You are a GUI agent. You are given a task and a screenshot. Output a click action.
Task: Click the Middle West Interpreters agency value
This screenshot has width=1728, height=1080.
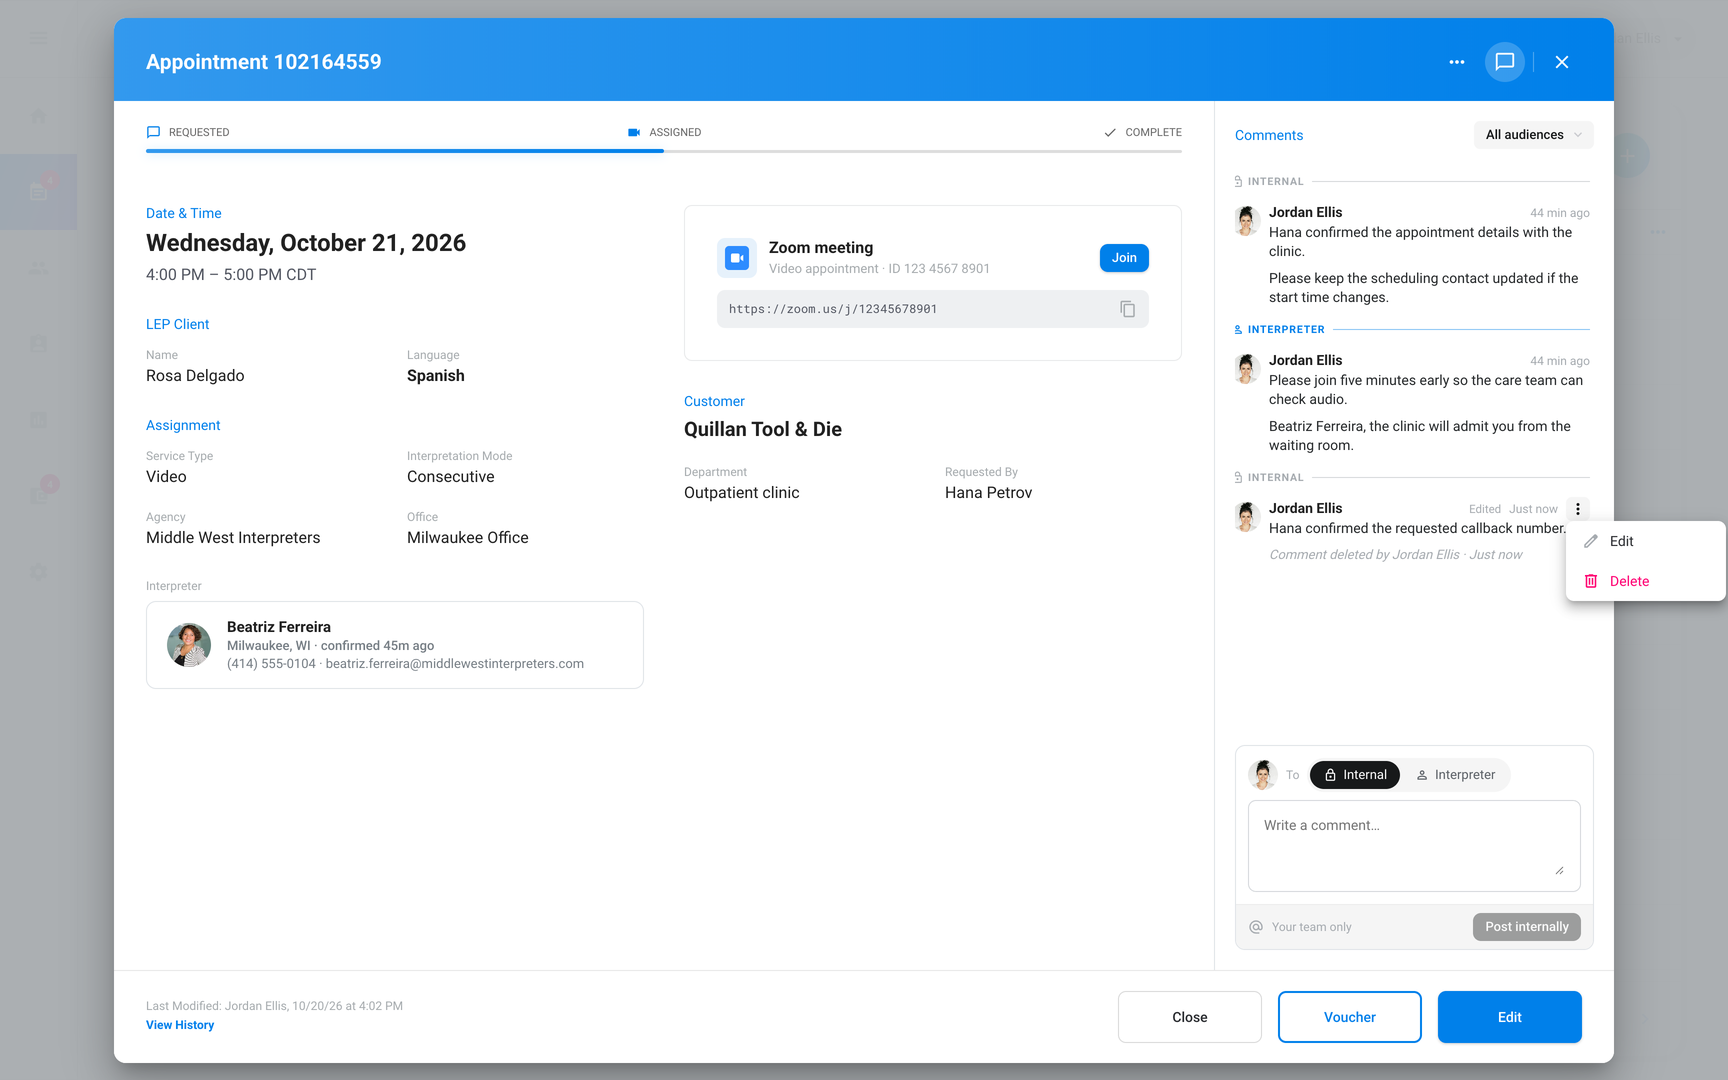[x=233, y=538]
